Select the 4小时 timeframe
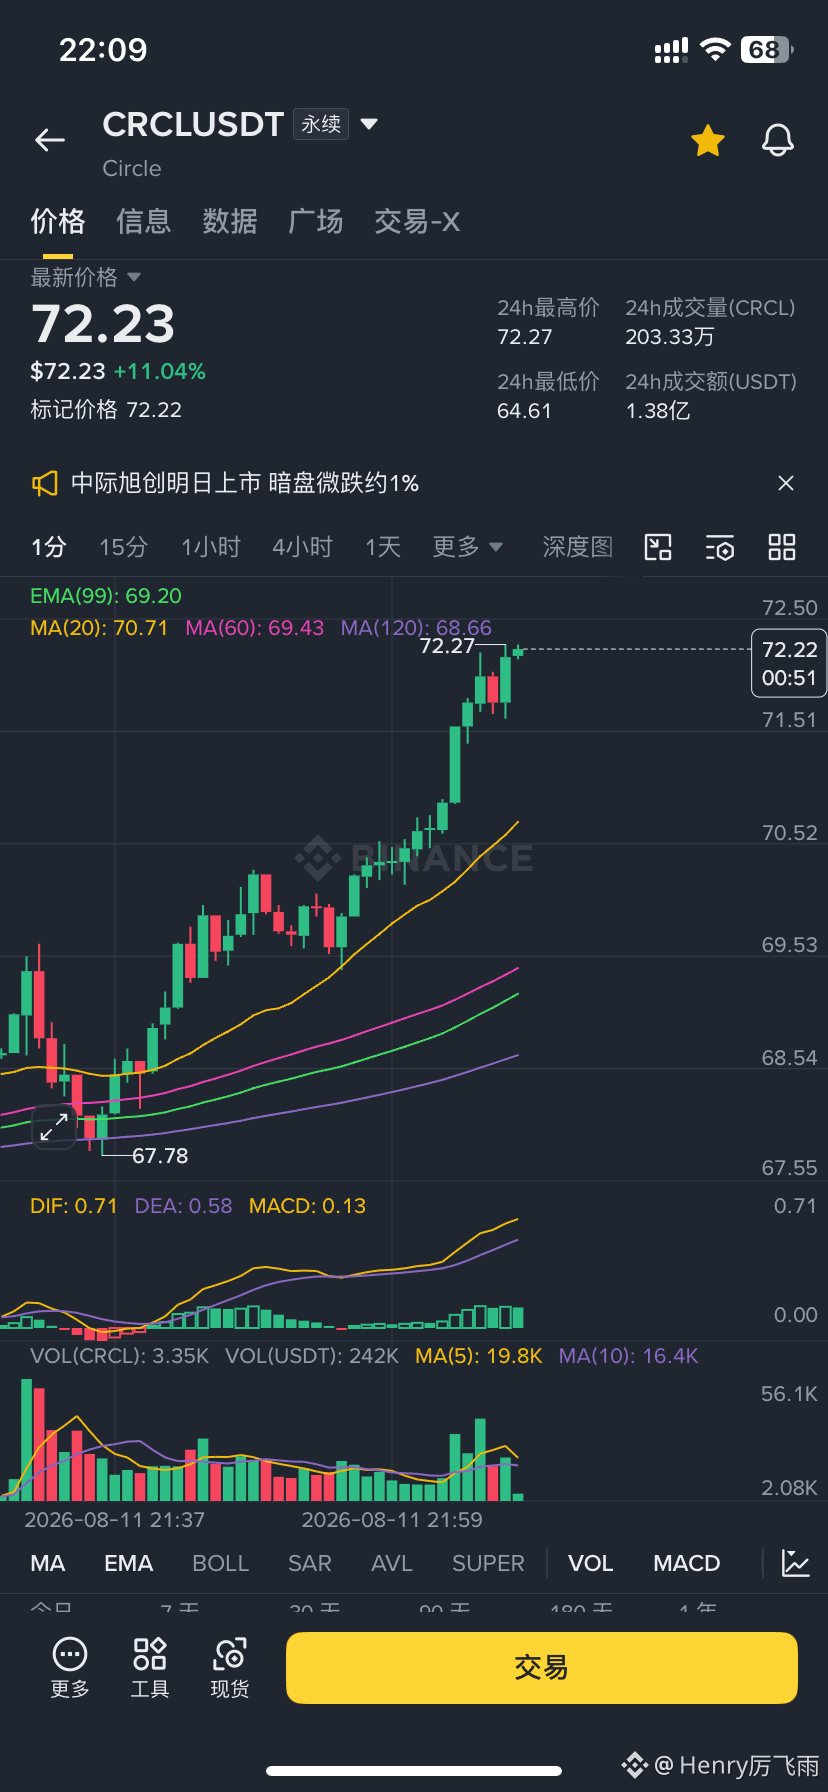Screen dimensions: 828x1792 (x=302, y=547)
